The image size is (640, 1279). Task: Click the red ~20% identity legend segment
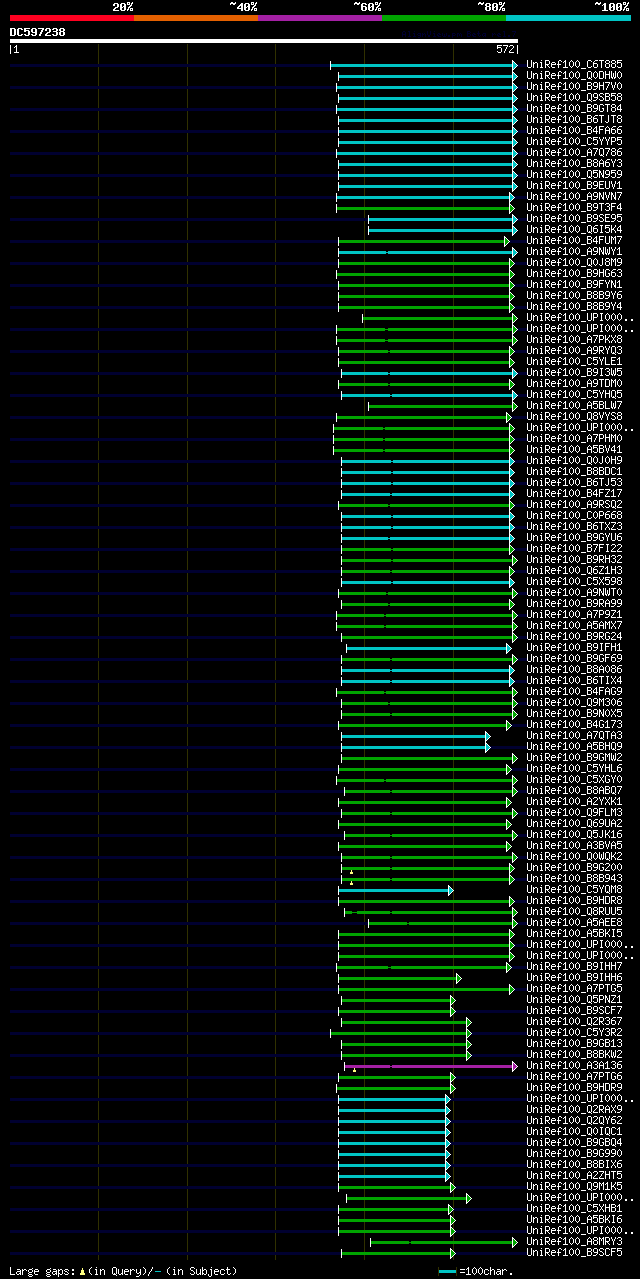pyautogui.click(x=71, y=17)
